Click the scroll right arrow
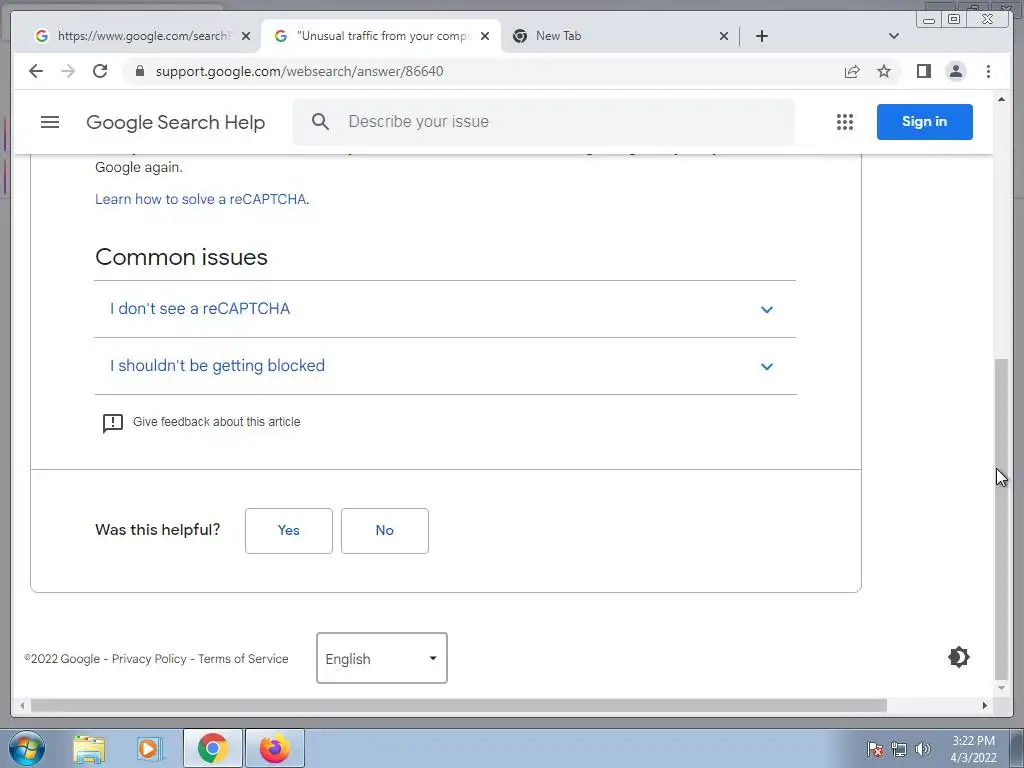Image resolution: width=1024 pixels, height=768 pixels. [985, 705]
